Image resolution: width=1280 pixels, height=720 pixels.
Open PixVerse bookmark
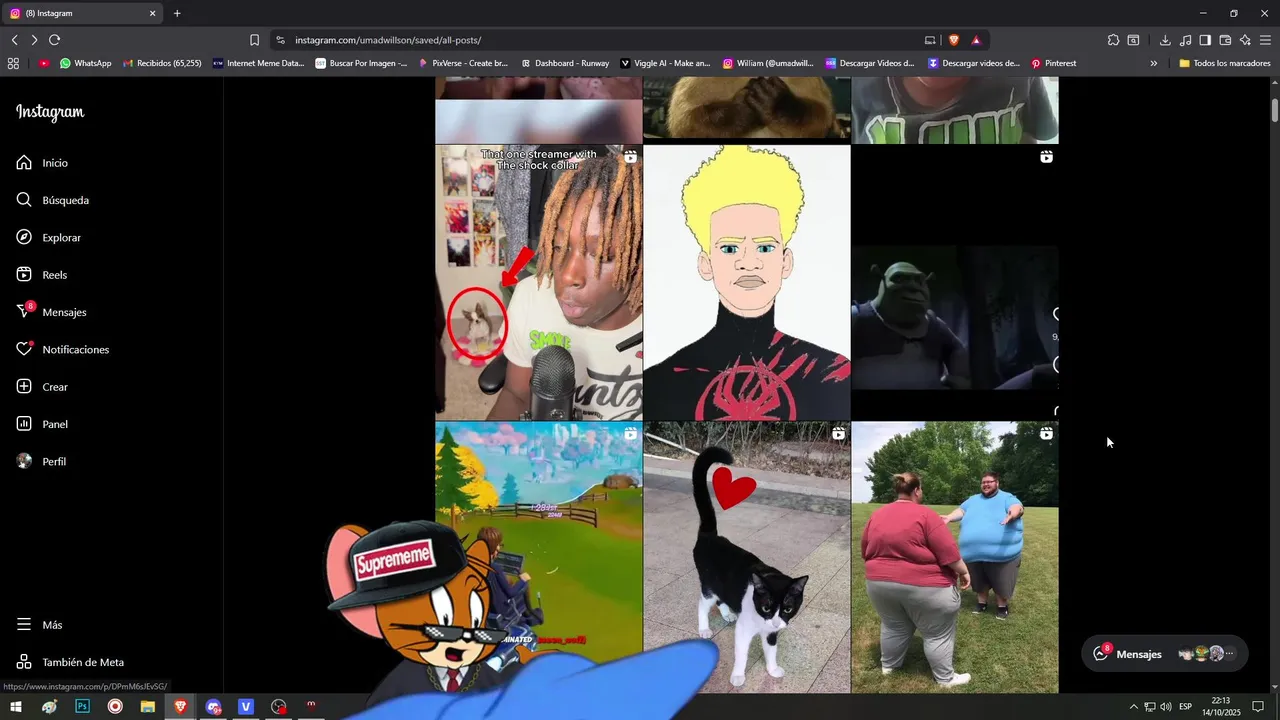463,63
